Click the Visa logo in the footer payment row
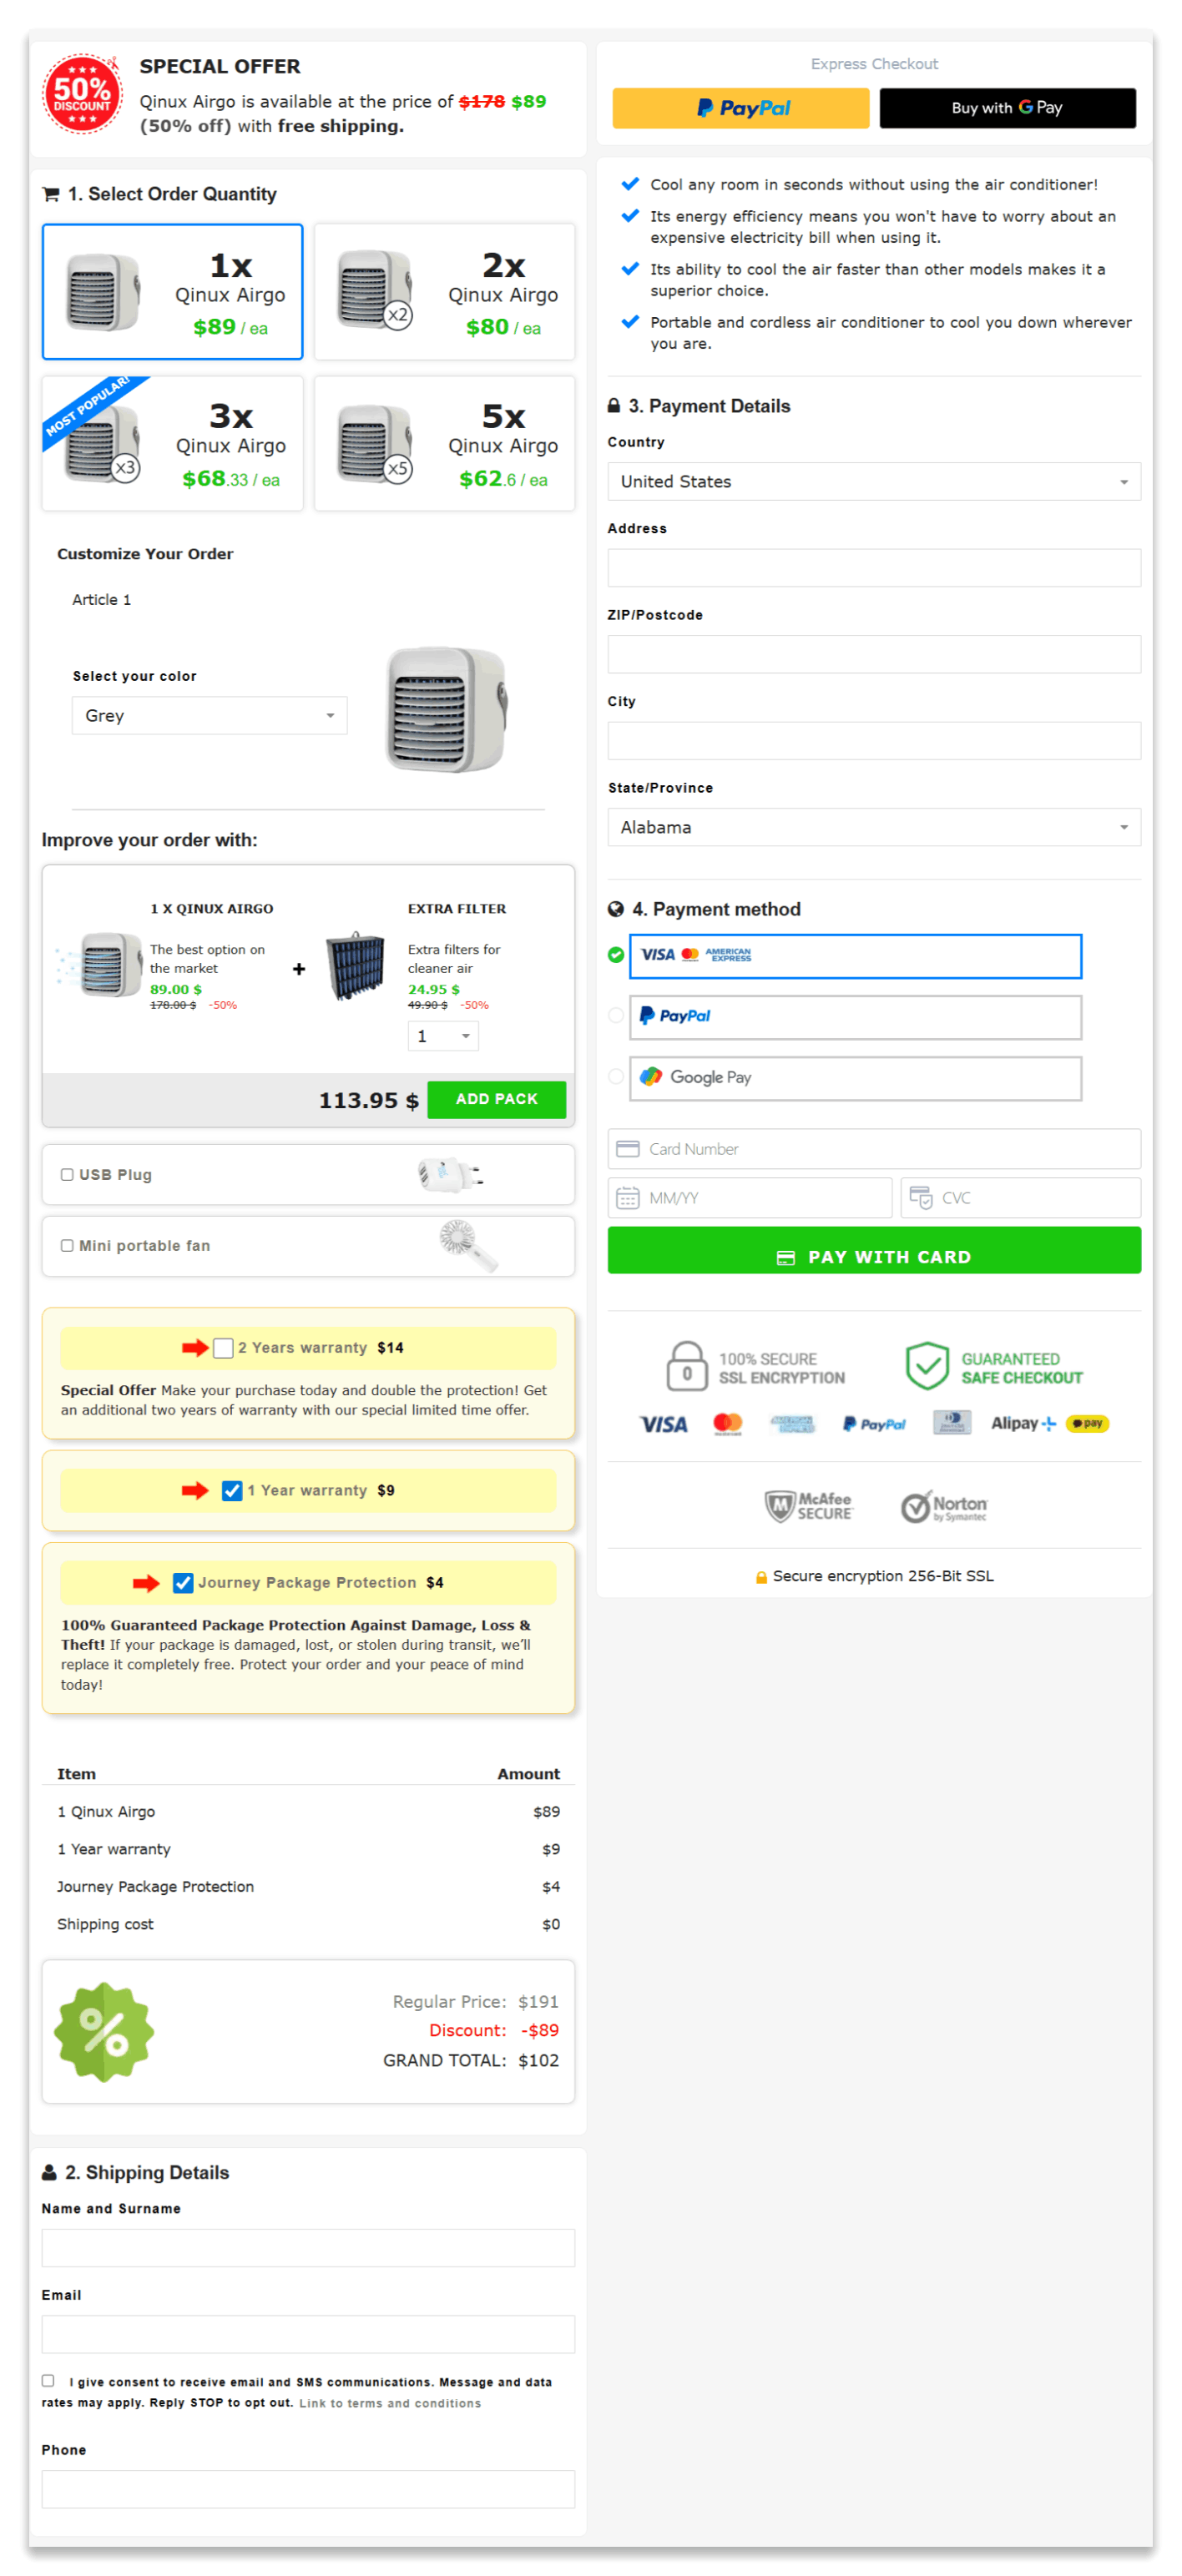 663,1424
